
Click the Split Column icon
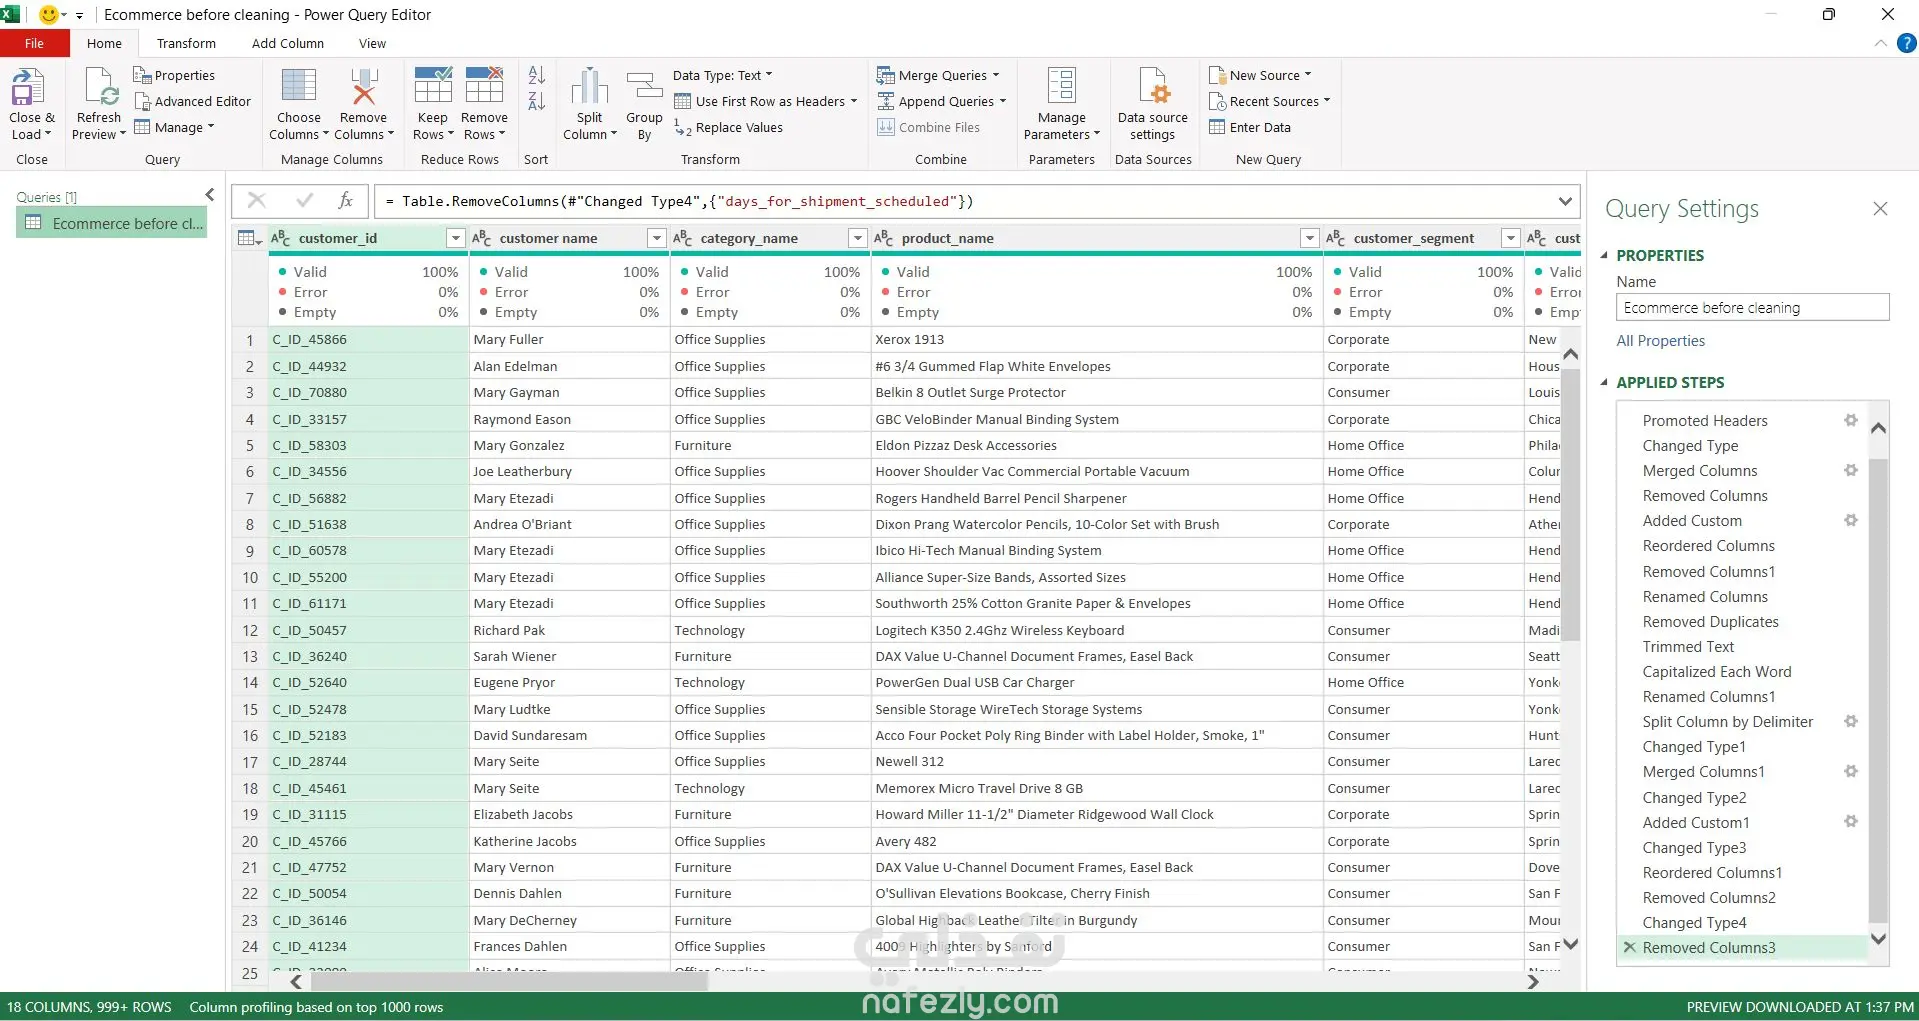(x=589, y=88)
